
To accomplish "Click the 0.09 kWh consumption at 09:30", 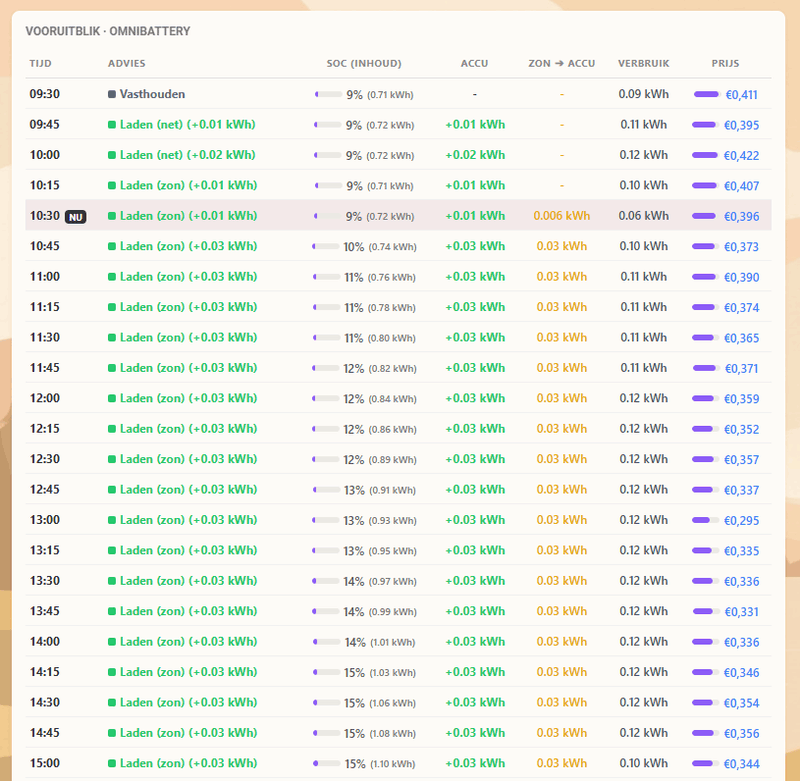I will 643,94.
